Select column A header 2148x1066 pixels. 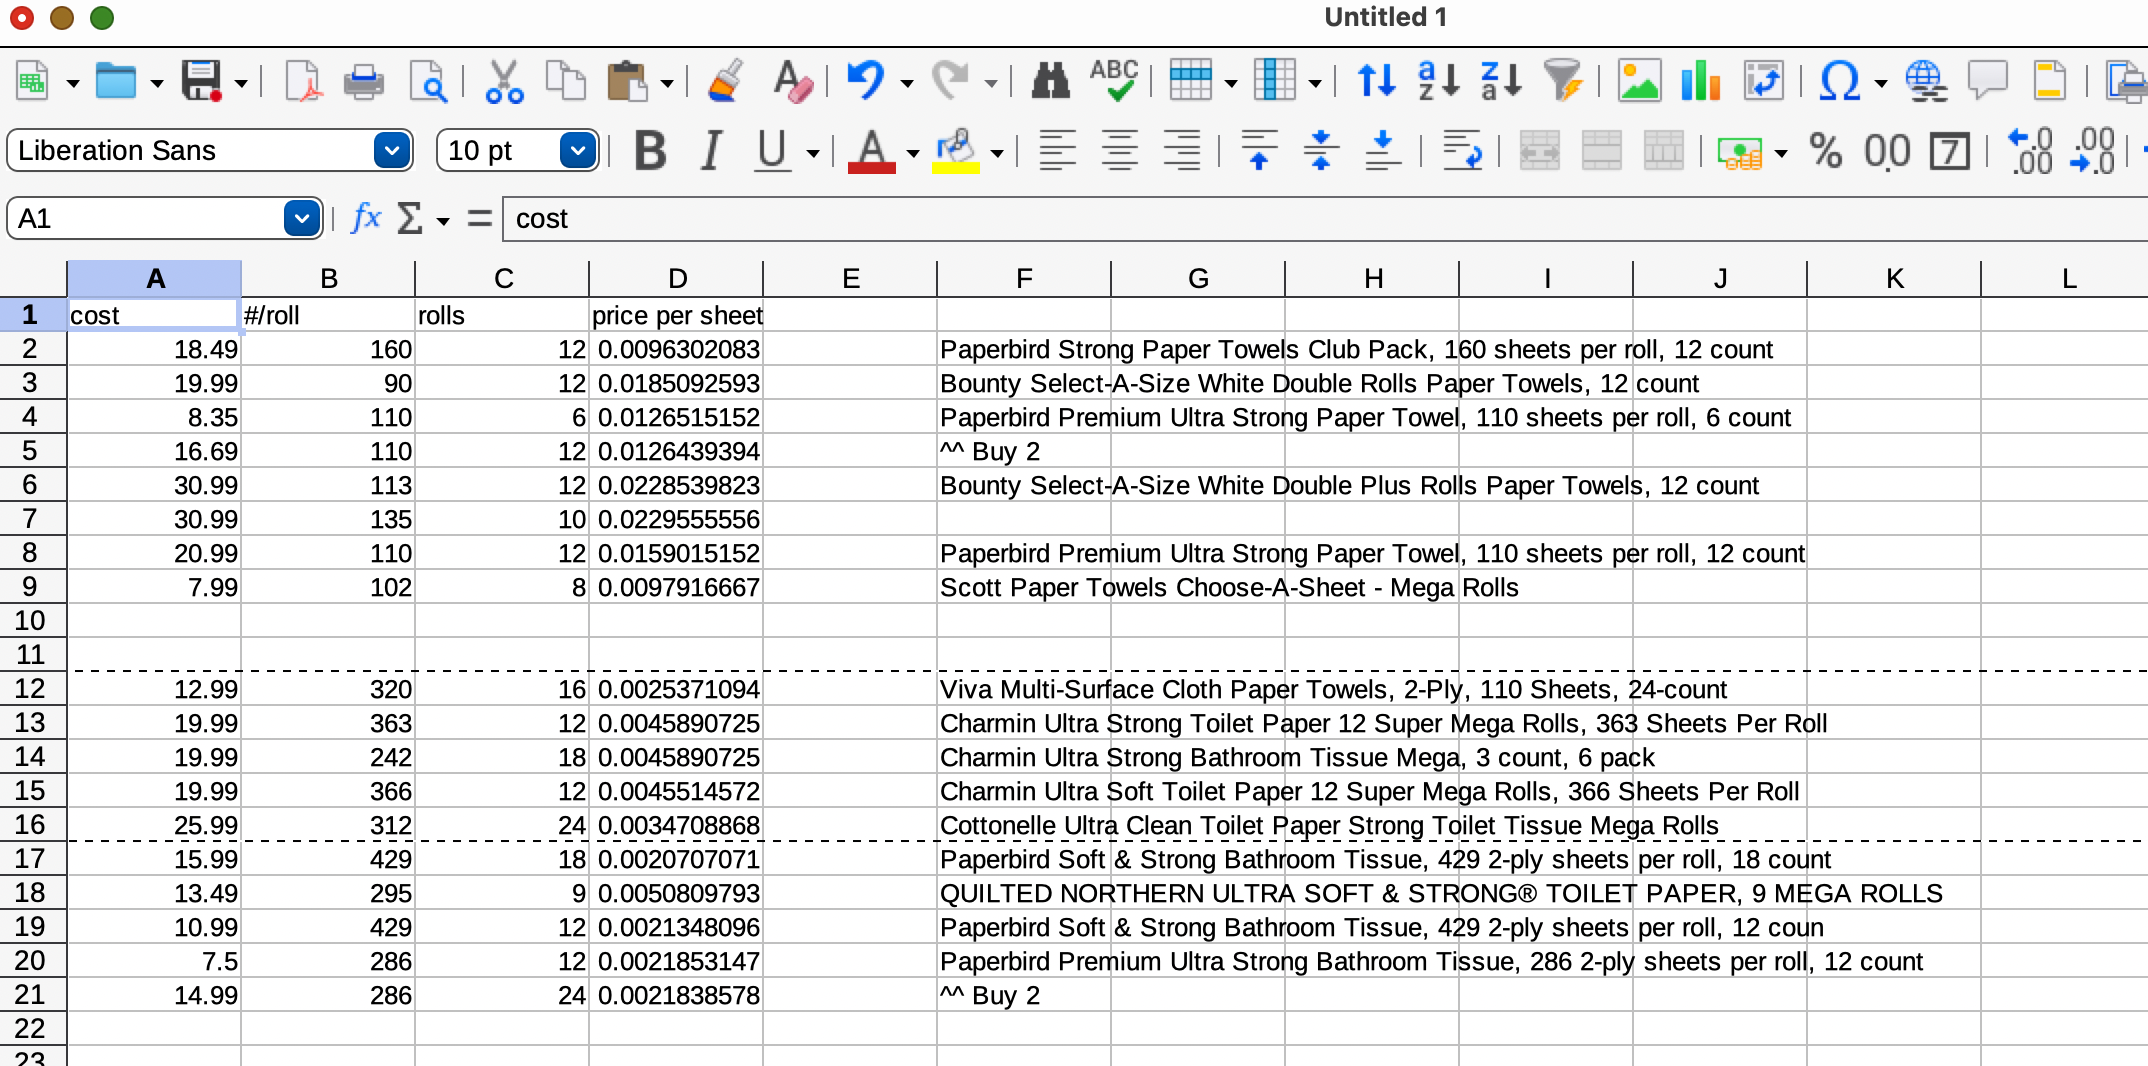point(154,279)
